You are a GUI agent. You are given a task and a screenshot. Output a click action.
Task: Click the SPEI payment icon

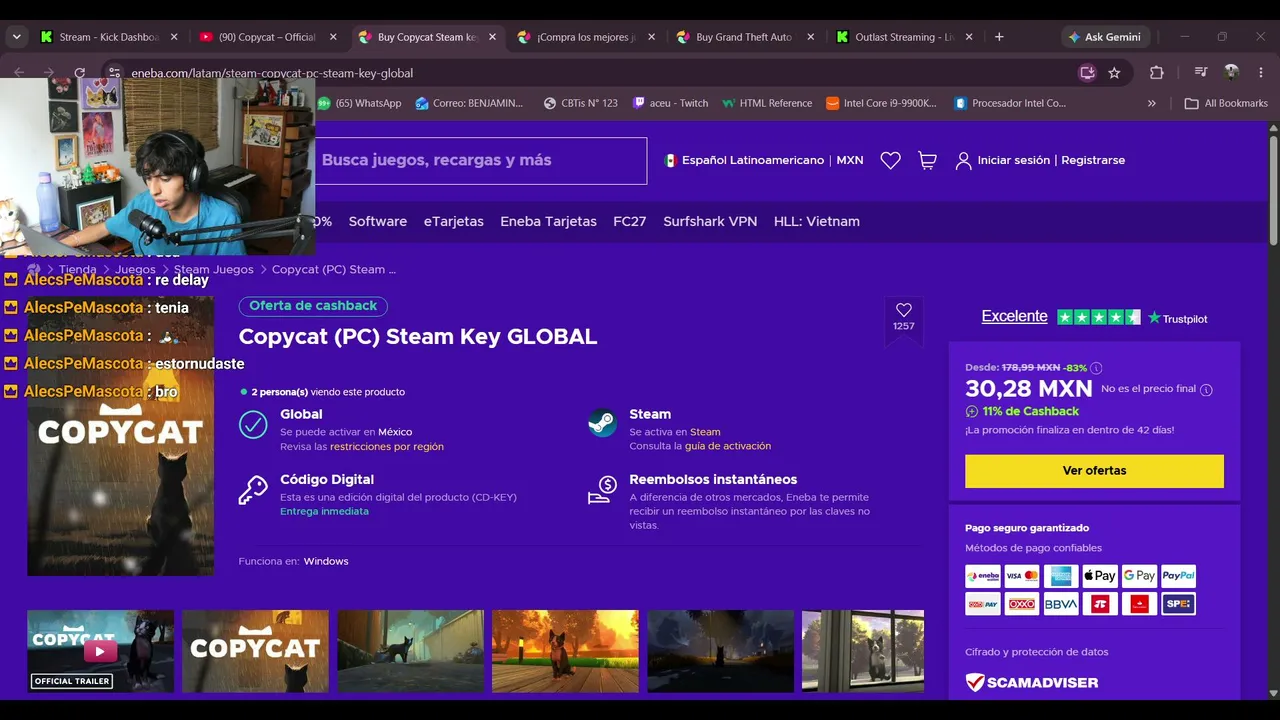(x=1178, y=604)
